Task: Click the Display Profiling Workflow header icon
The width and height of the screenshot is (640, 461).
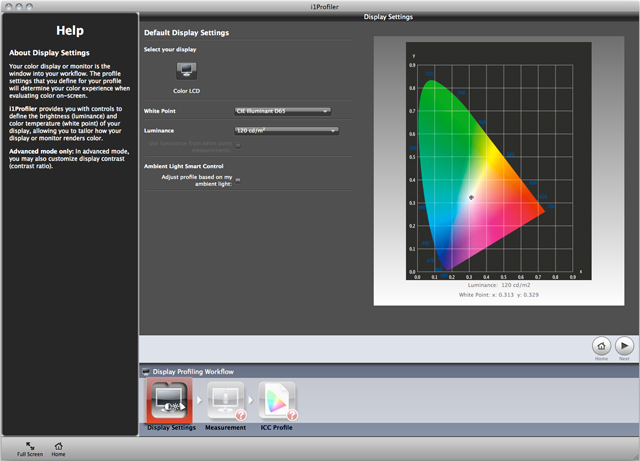Action: [146, 372]
